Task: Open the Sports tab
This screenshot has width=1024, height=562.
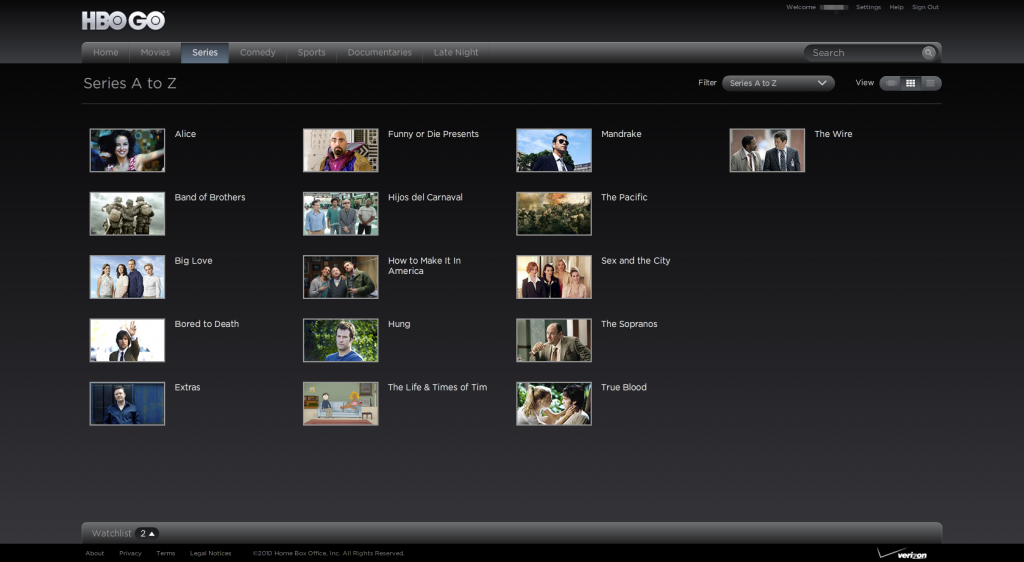Action: click(312, 53)
